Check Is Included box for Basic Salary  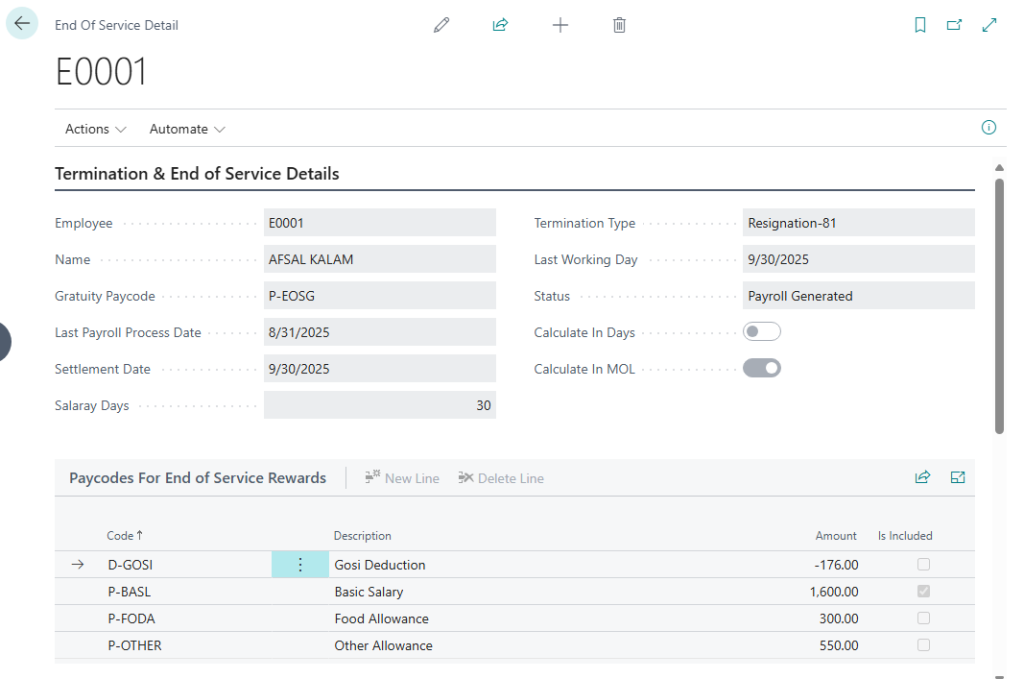click(923, 592)
